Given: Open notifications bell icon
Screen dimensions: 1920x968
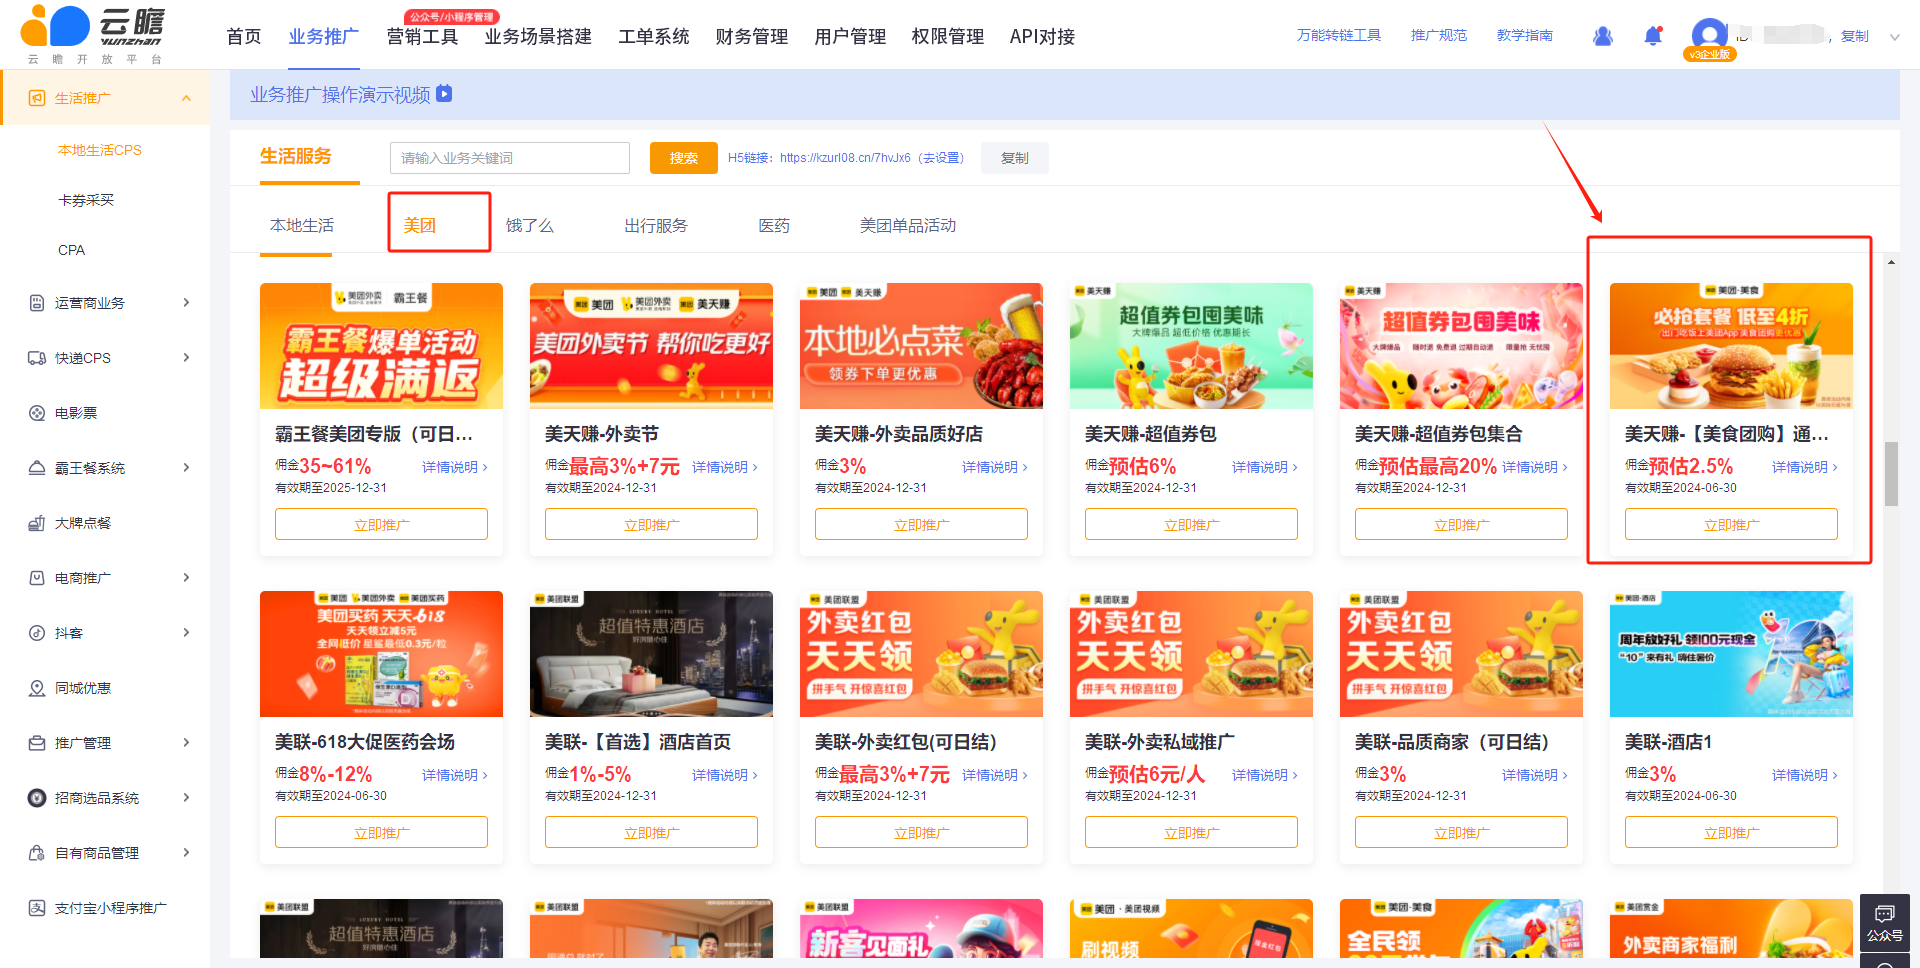Looking at the screenshot, I should point(1653,36).
